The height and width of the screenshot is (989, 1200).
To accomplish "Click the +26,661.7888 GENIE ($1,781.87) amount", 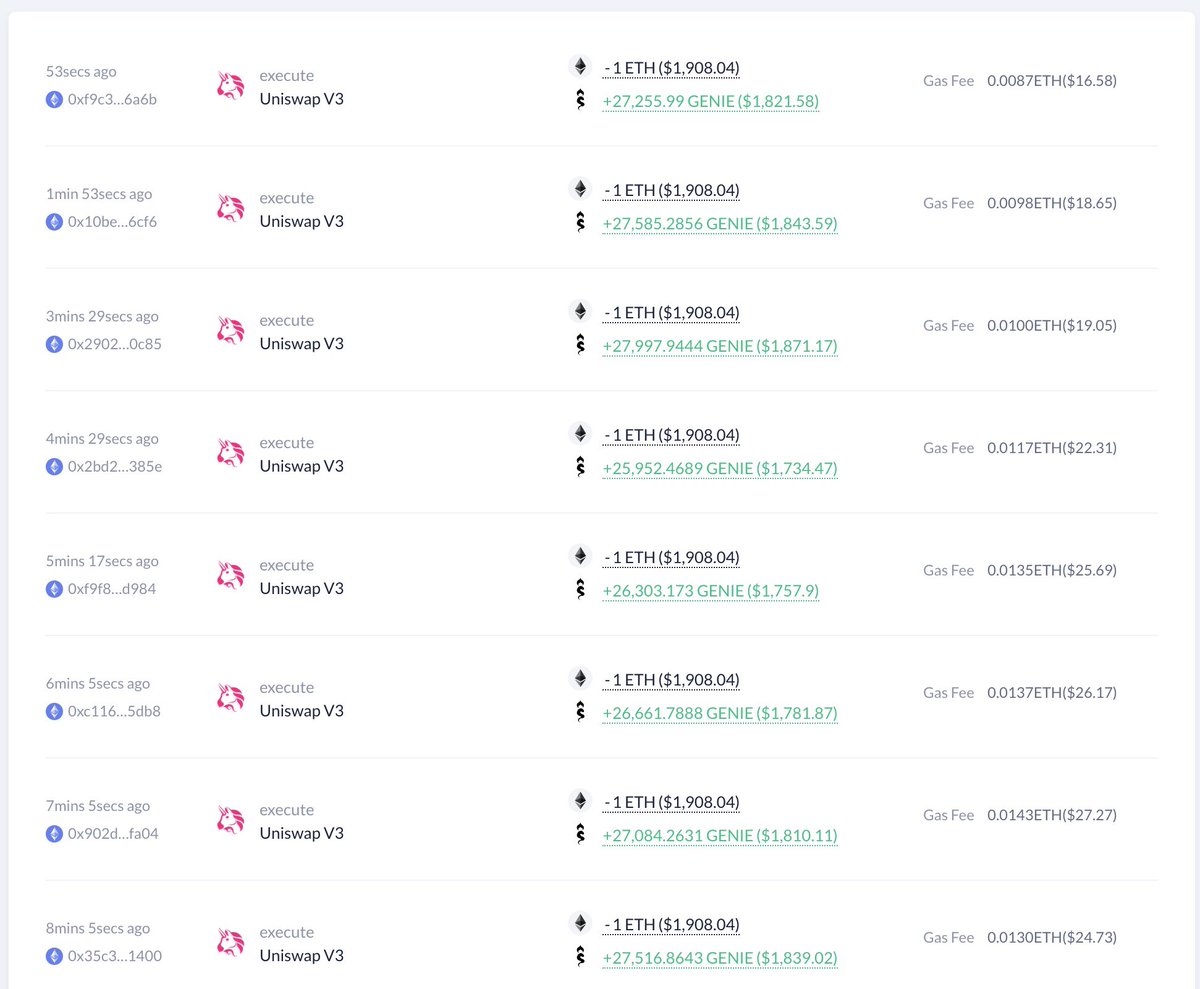I will [719, 713].
